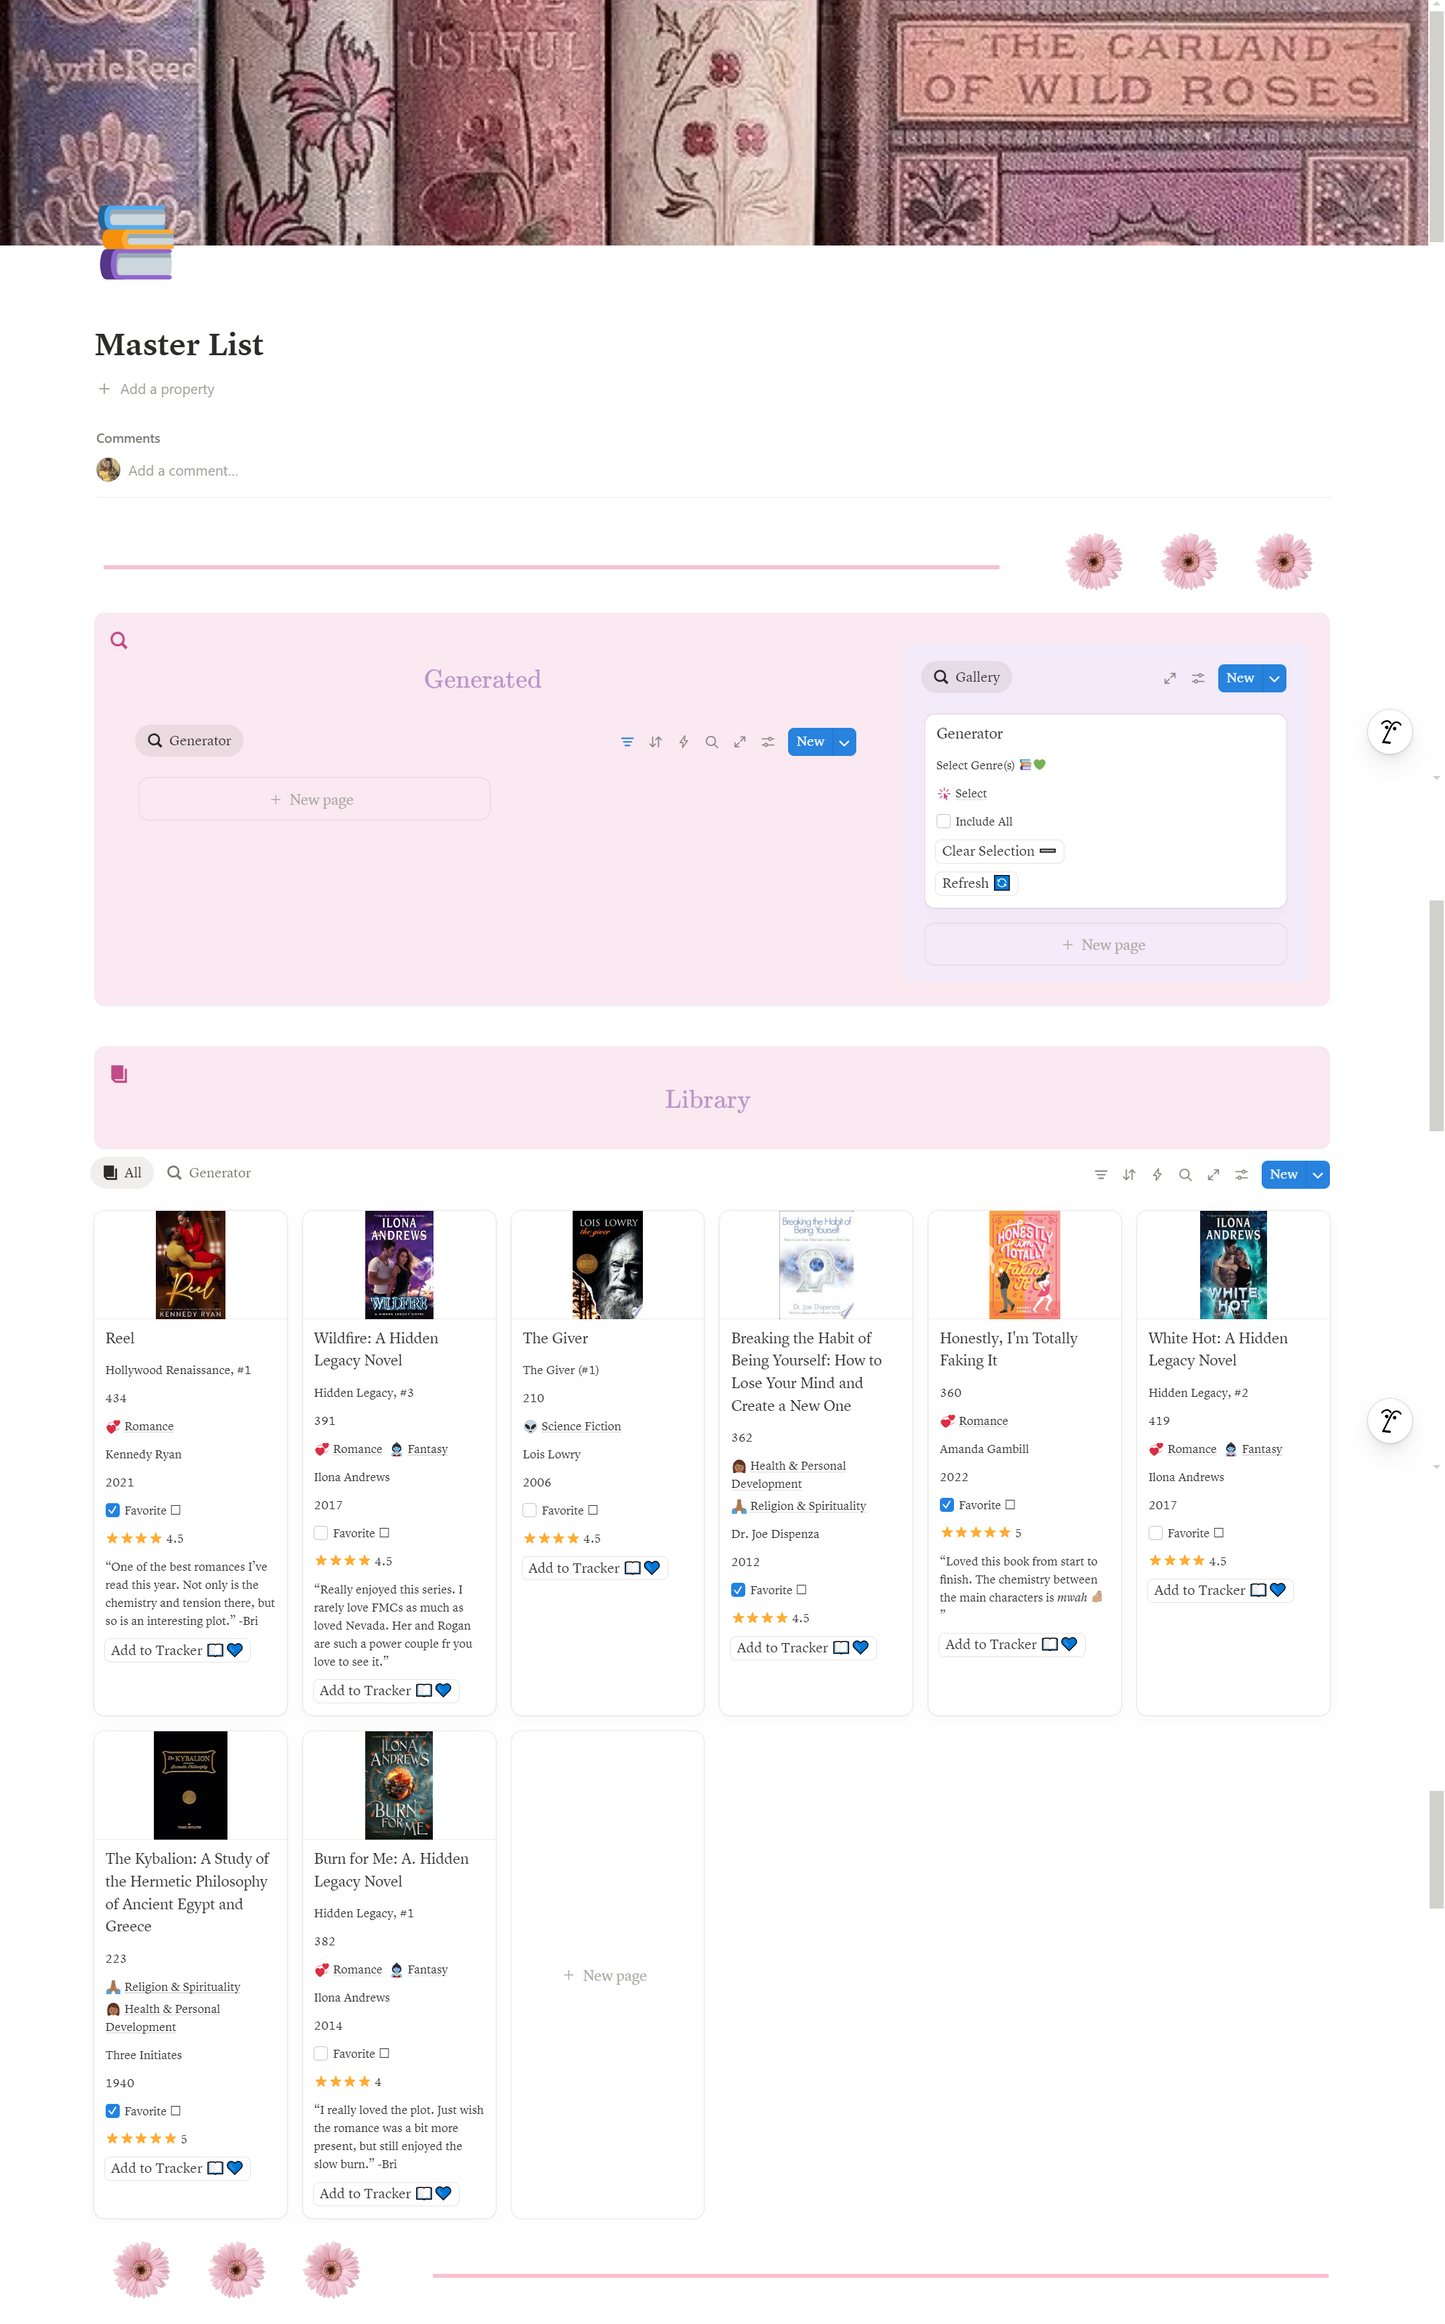The image size is (1445, 2324).
Task: Click the filter icon in Library toolbar
Action: pos(1100,1175)
